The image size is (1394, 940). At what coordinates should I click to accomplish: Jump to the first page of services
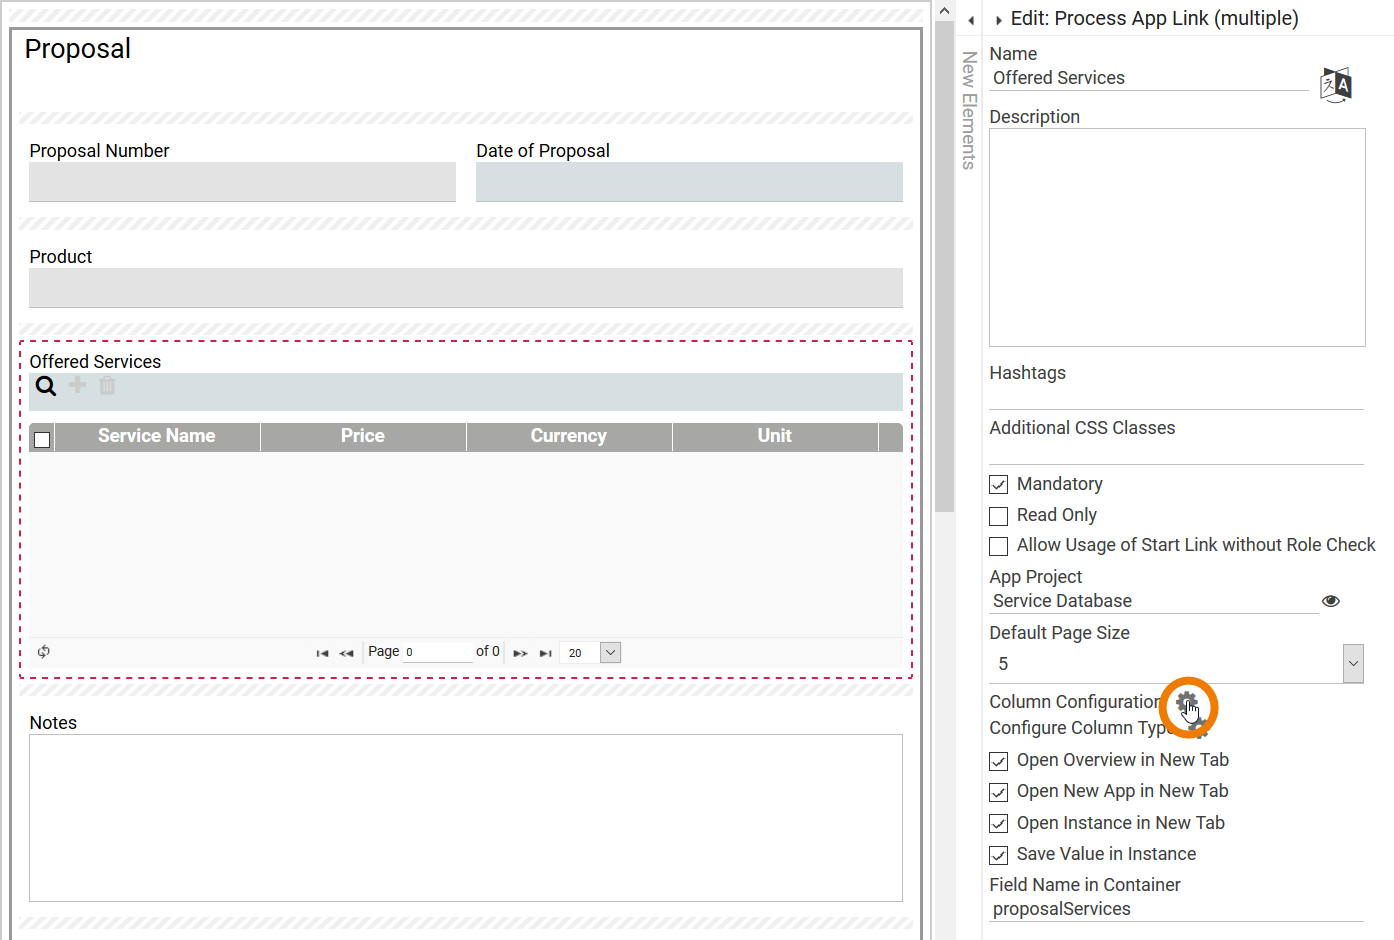pos(321,652)
